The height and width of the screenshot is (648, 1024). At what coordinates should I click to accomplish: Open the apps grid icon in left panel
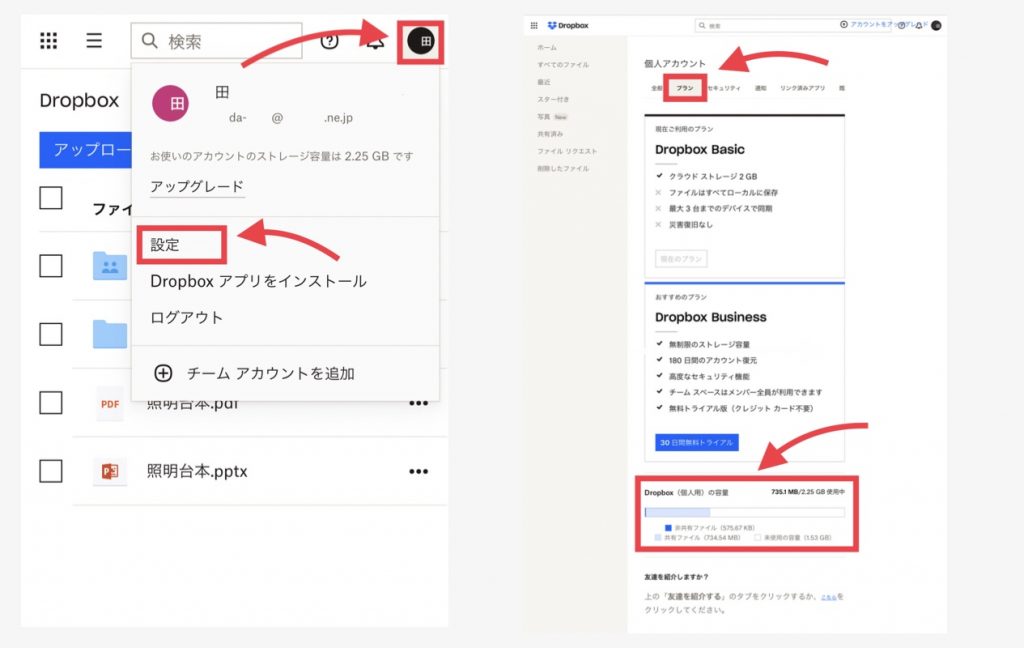point(48,41)
